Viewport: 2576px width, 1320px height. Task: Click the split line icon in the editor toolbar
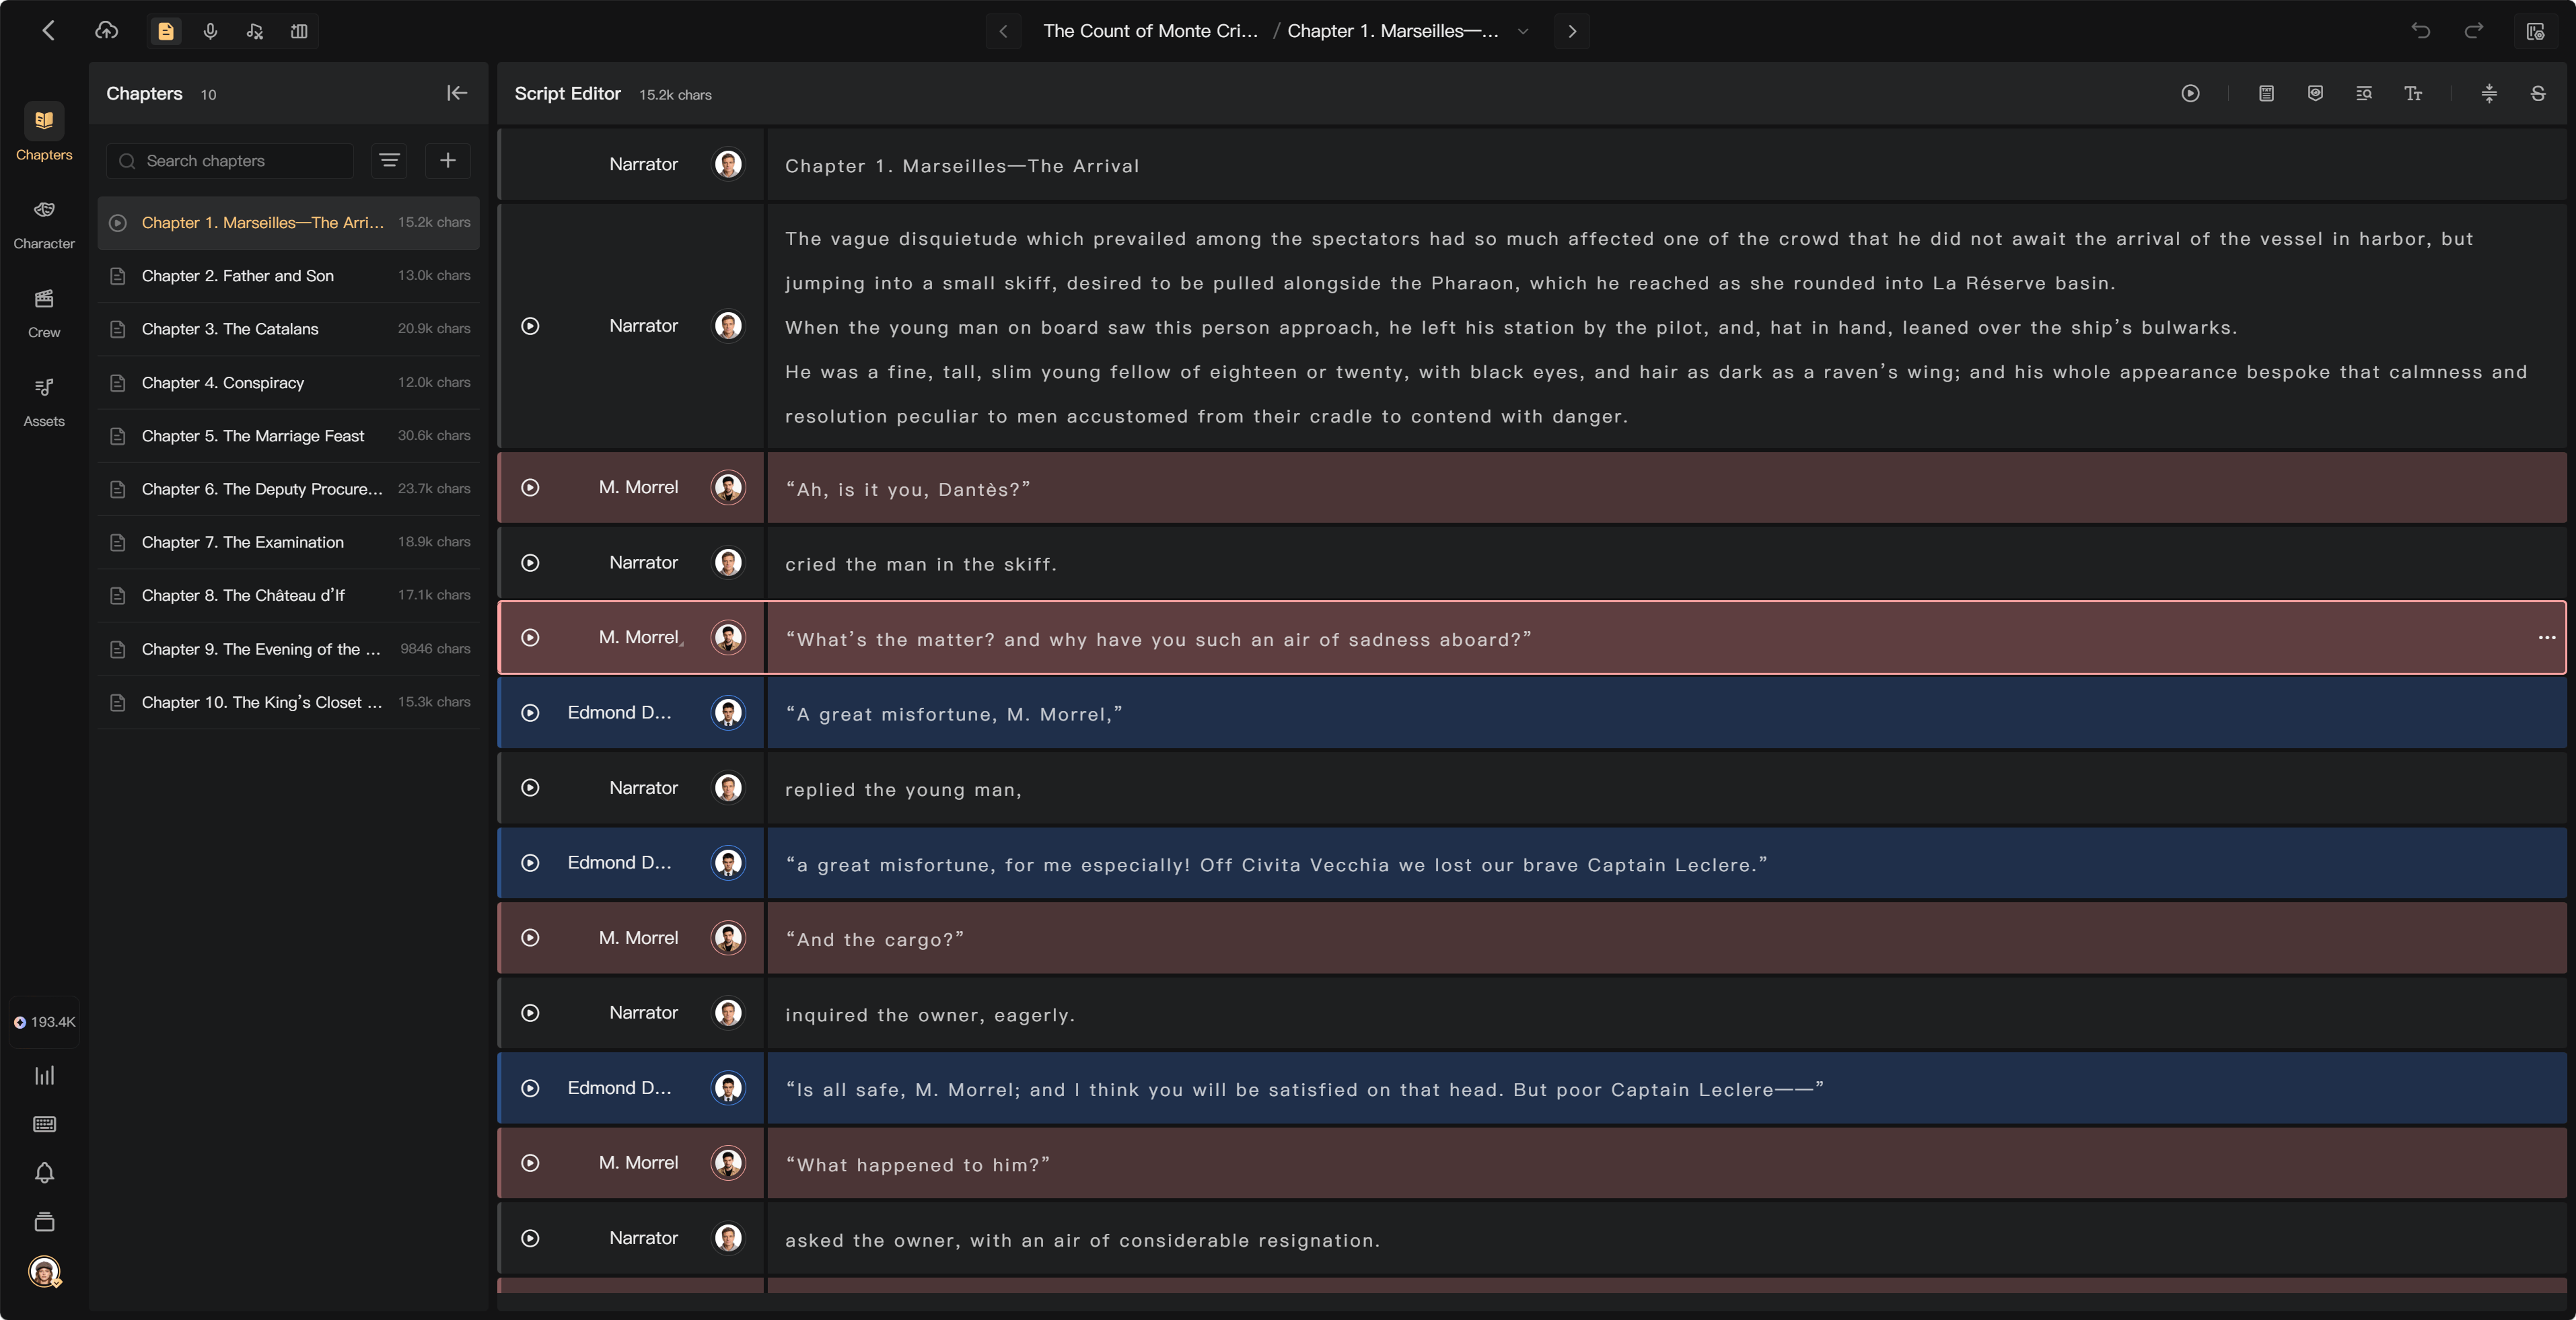click(x=2489, y=93)
